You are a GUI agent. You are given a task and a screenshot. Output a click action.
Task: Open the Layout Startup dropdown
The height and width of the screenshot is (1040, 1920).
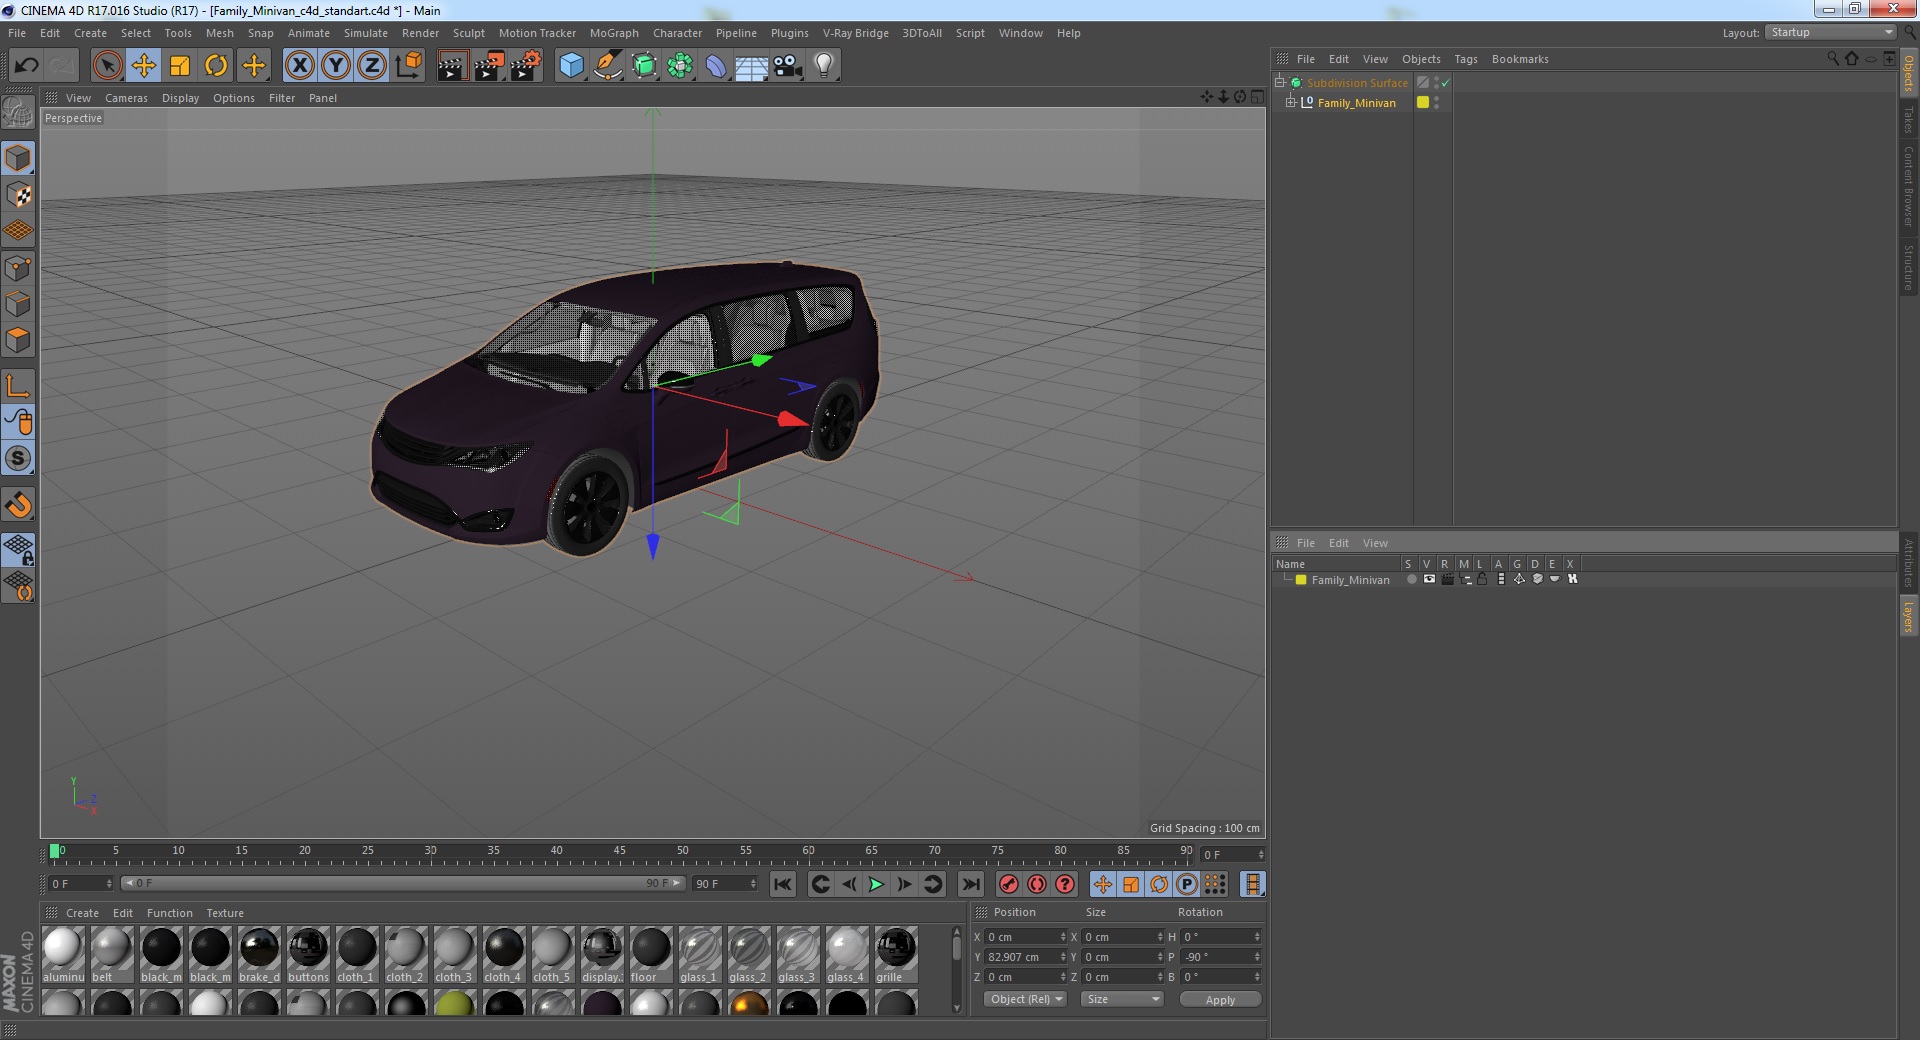coord(1831,32)
